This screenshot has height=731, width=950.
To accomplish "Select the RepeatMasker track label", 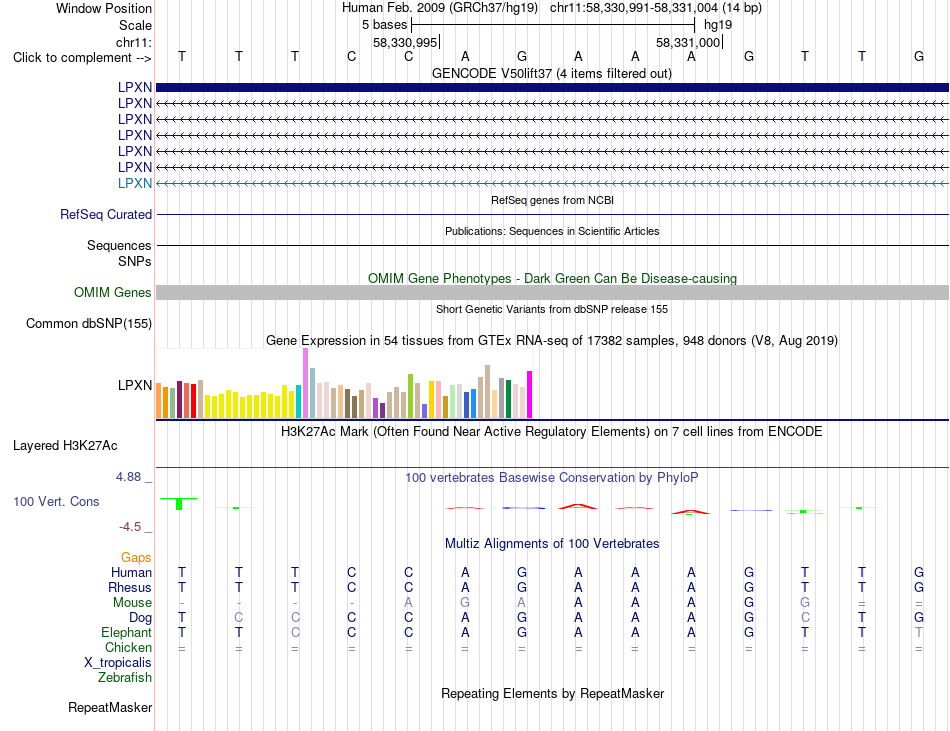I will 110,708.
